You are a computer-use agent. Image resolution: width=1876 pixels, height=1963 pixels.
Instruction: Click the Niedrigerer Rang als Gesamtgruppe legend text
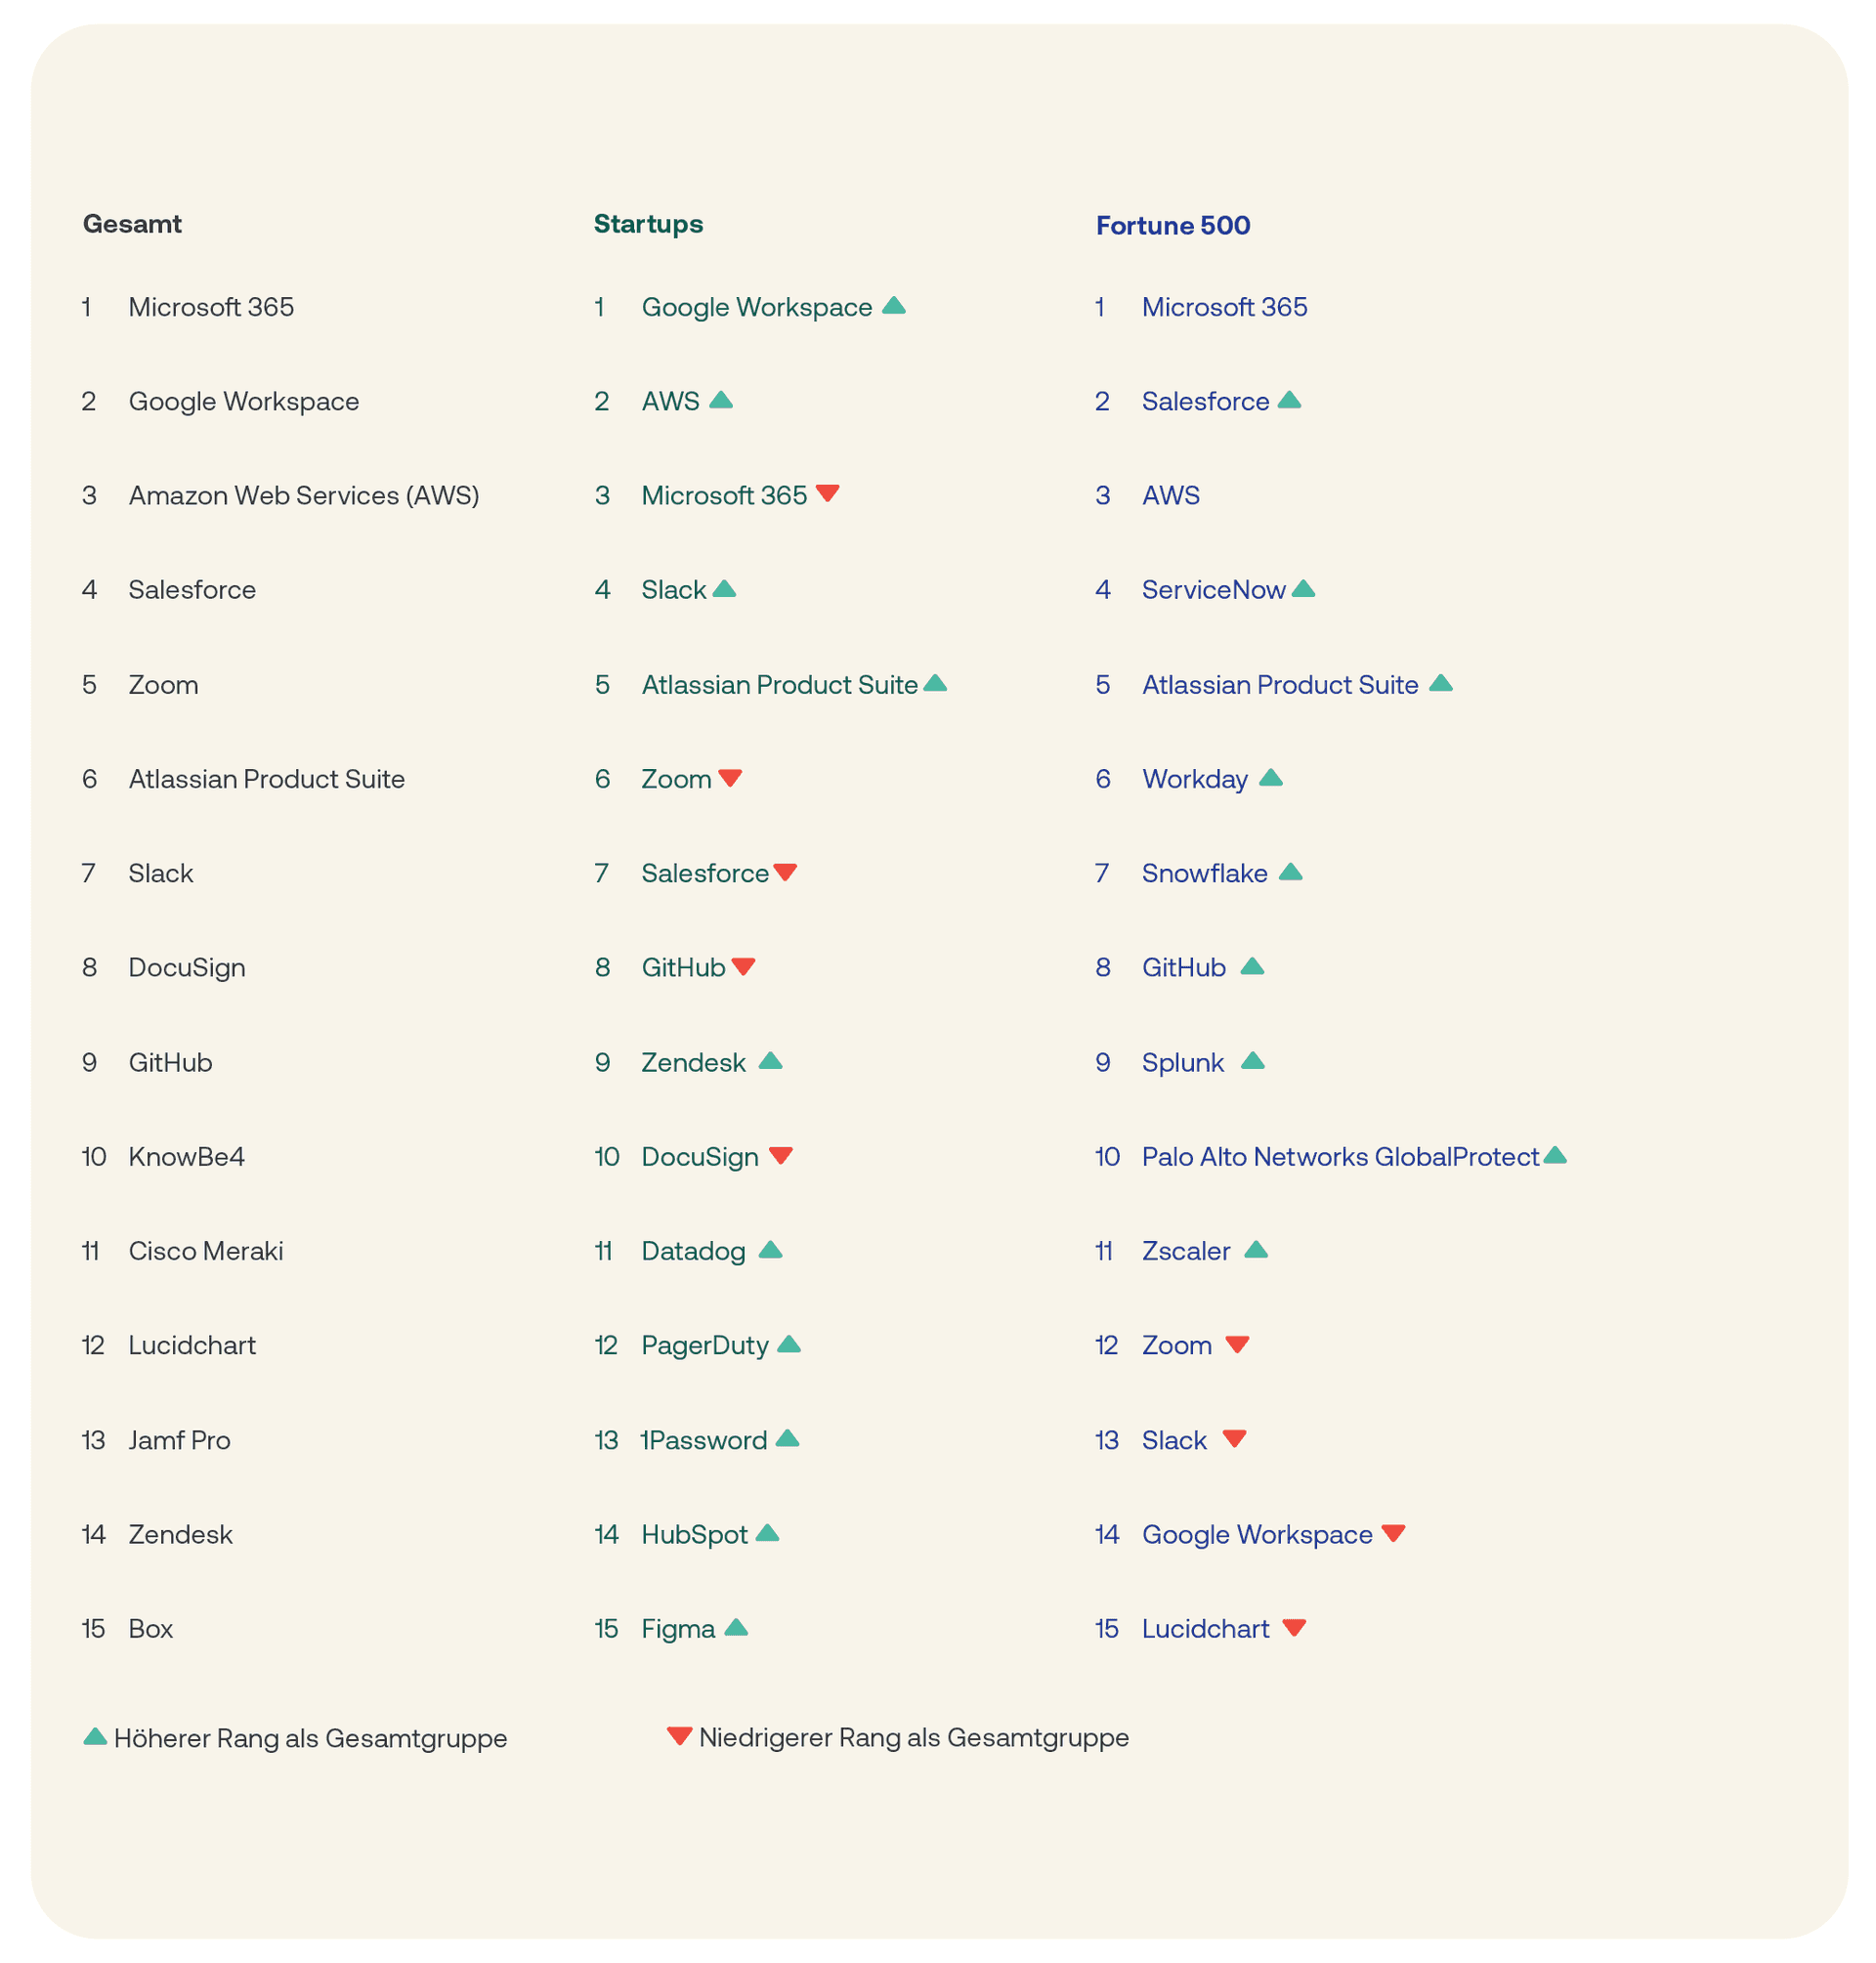tap(914, 1737)
